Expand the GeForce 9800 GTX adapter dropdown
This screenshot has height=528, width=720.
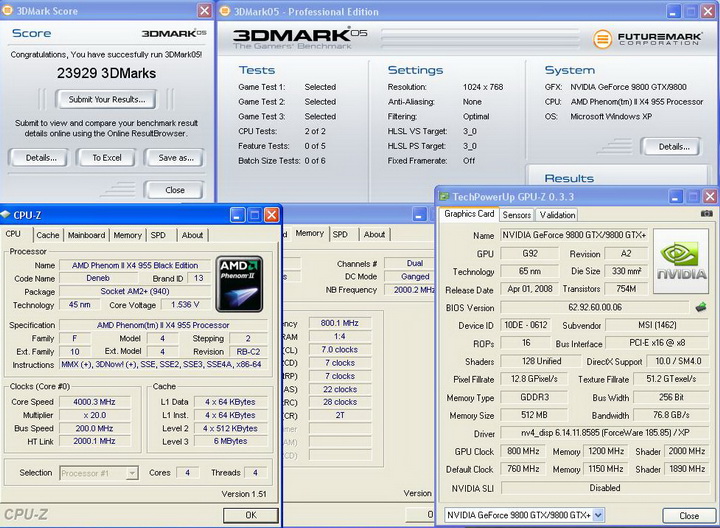coord(599,515)
